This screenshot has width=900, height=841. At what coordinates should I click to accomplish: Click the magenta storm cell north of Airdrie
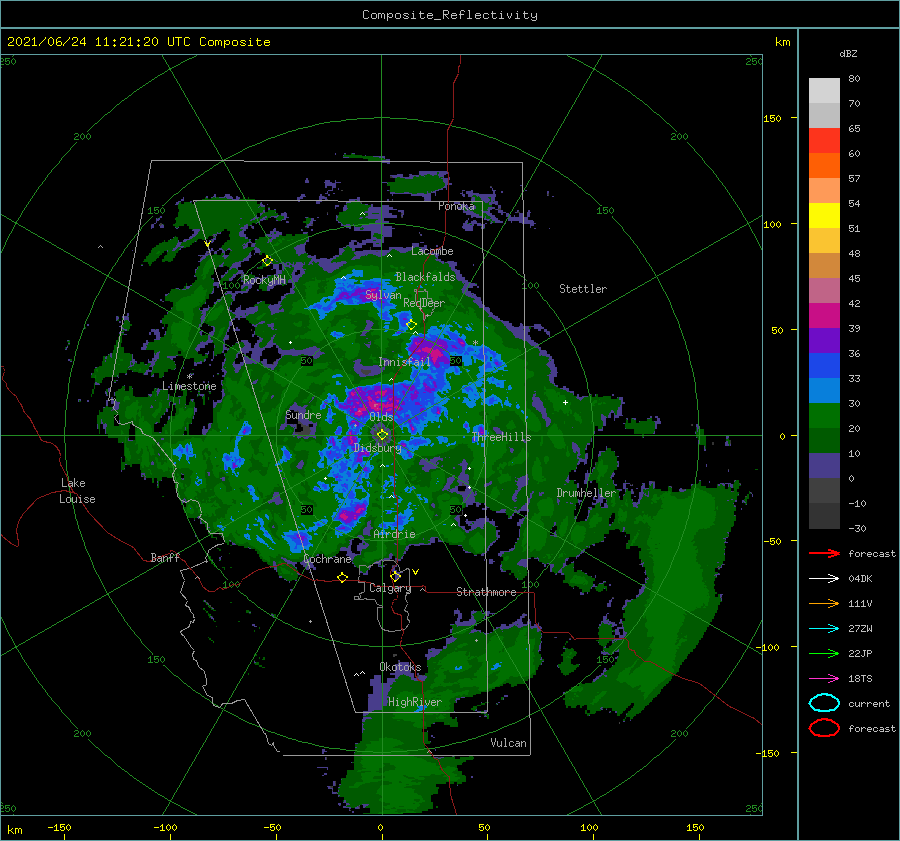tap(351, 513)
